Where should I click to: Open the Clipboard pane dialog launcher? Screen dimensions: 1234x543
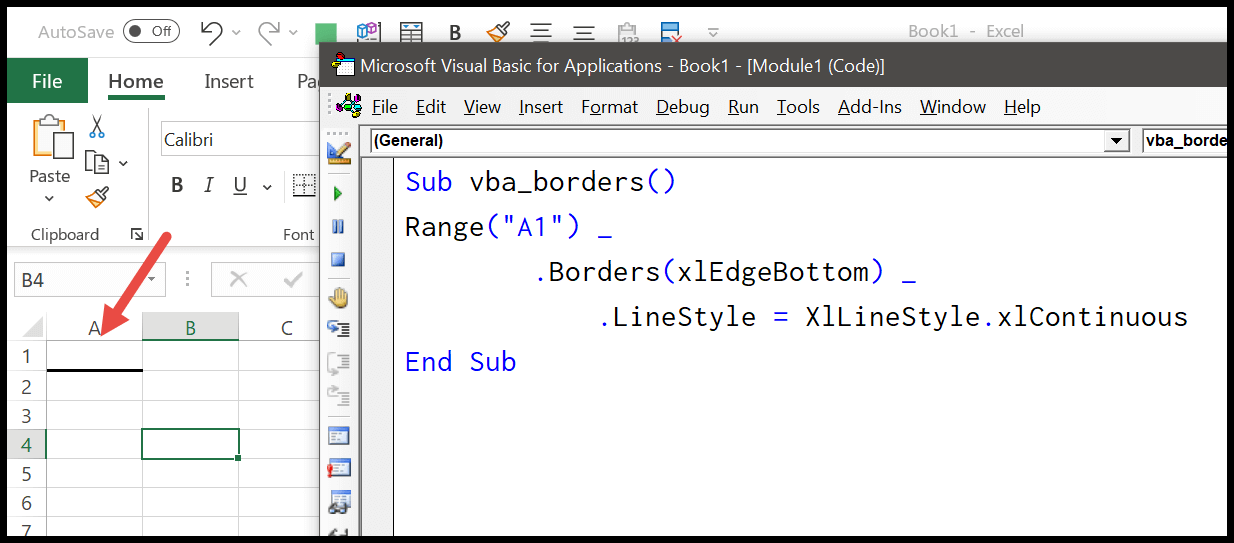[137, 234]
